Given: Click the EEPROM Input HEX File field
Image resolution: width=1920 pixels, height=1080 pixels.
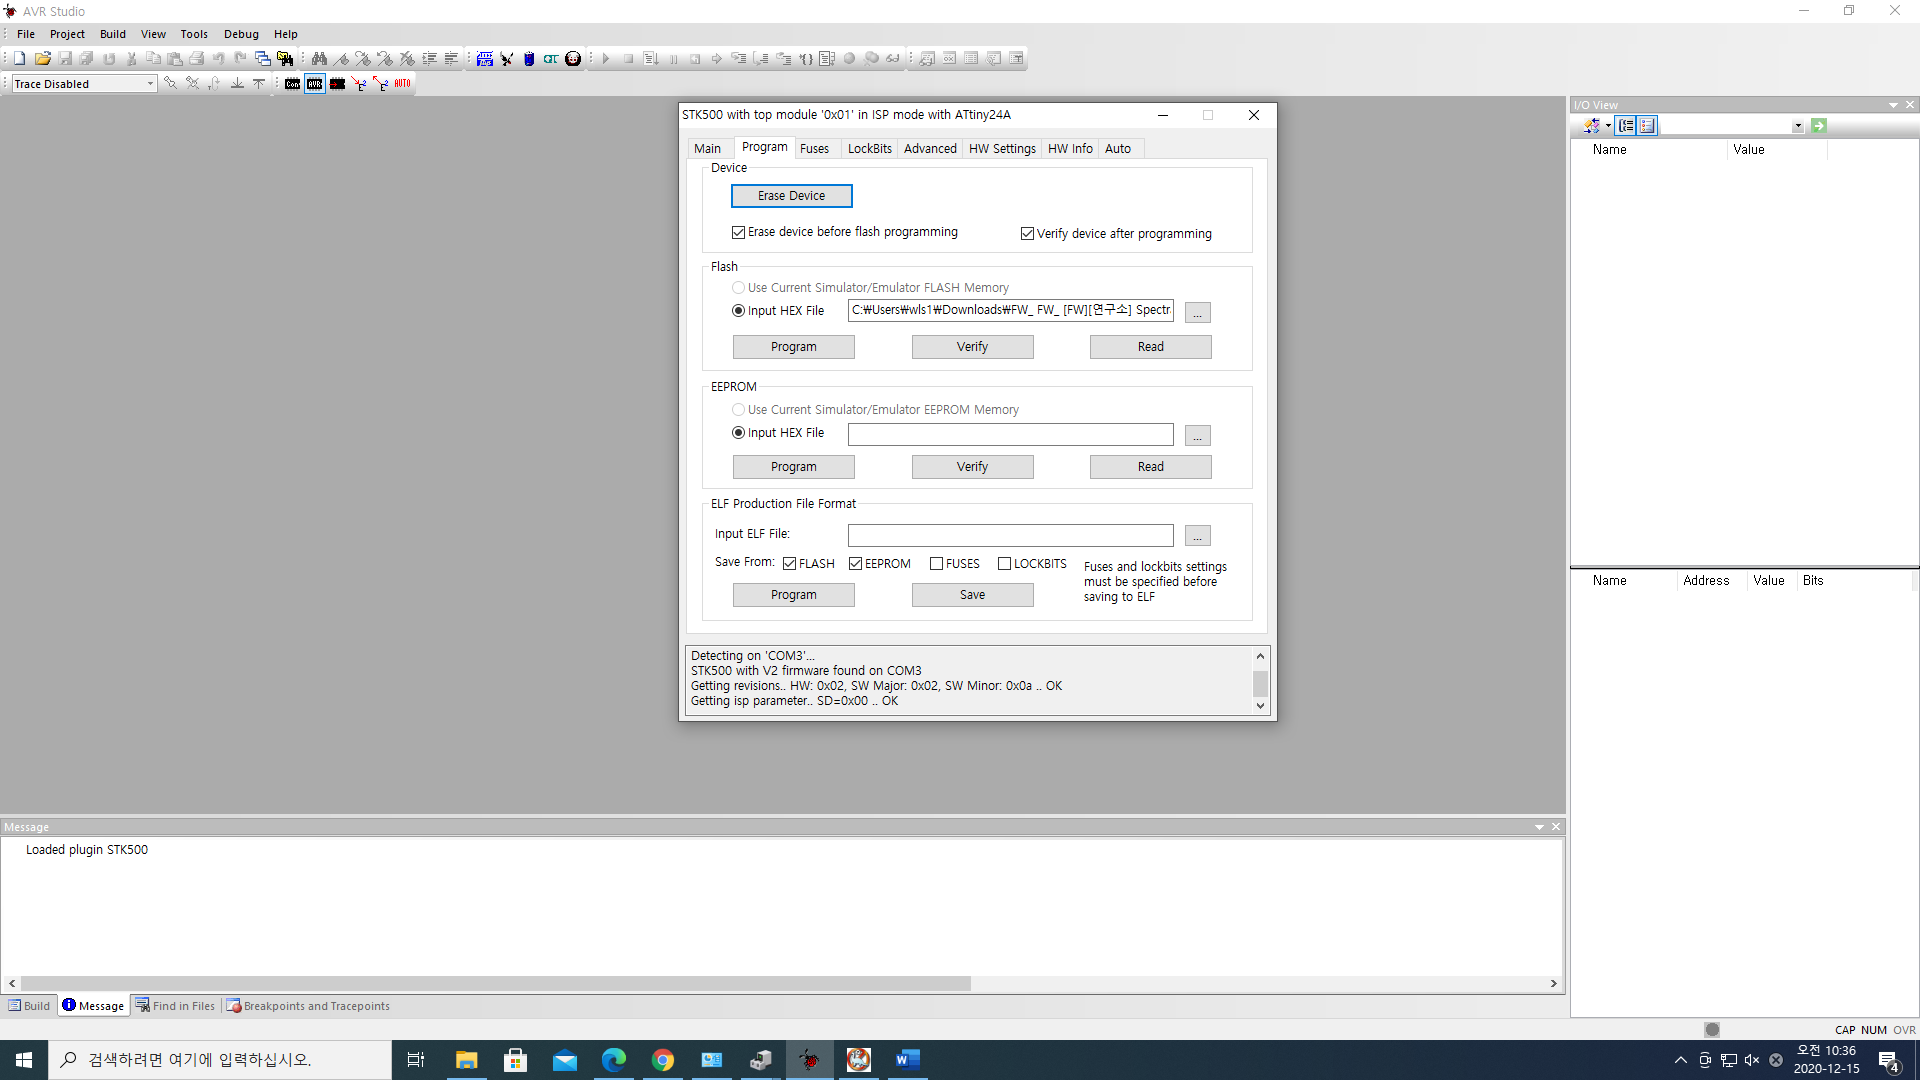Looking at the screenshot, I should coord(1010,434).
